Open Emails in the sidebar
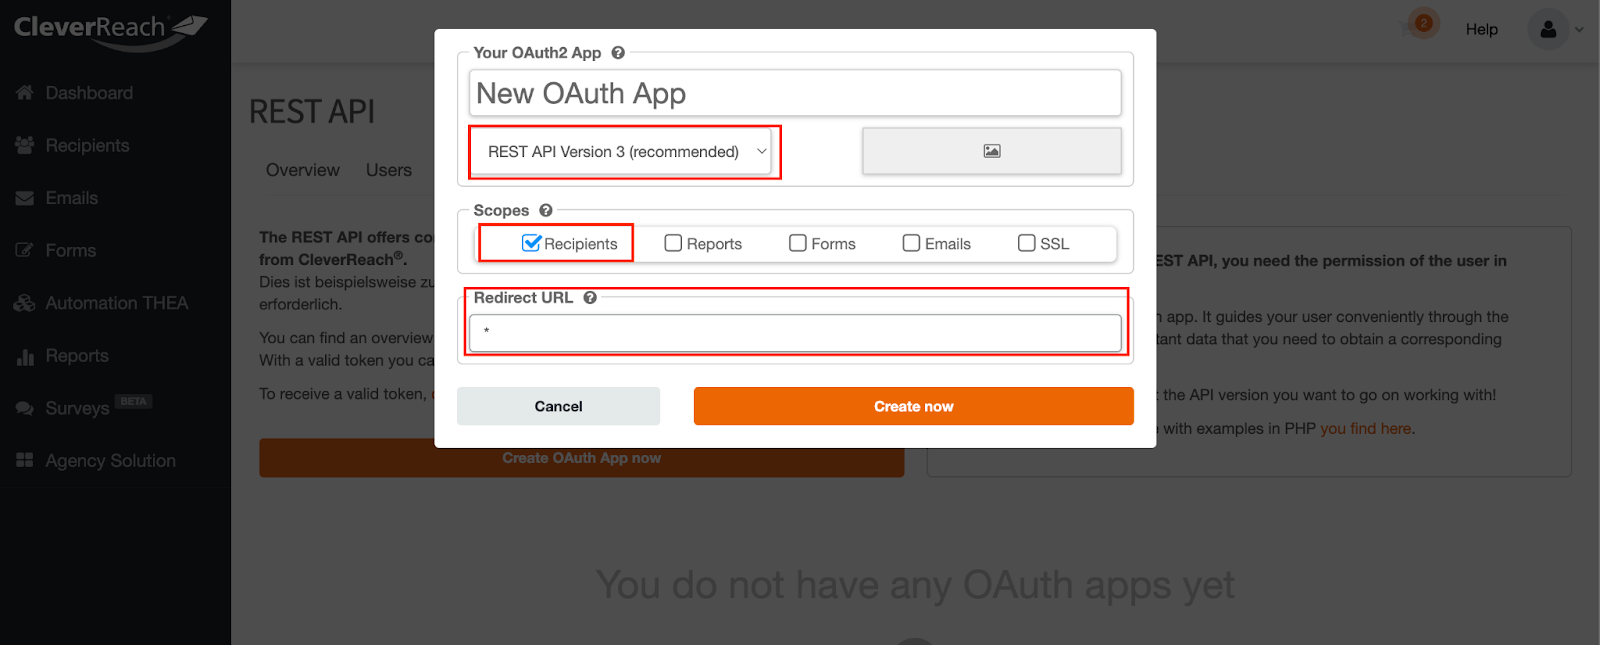The image size is (1600, 645). coord(71,198)
